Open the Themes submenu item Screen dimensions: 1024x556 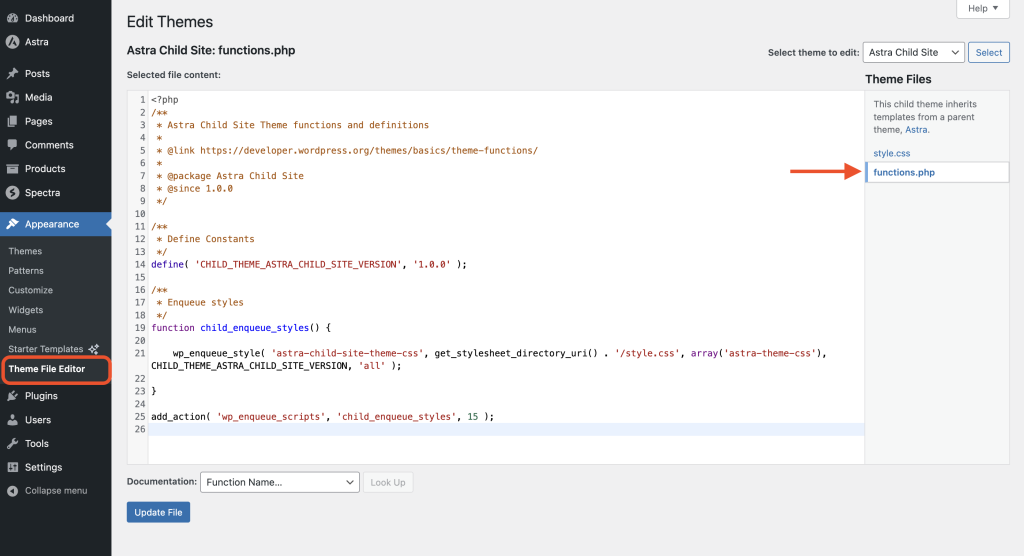25,251
